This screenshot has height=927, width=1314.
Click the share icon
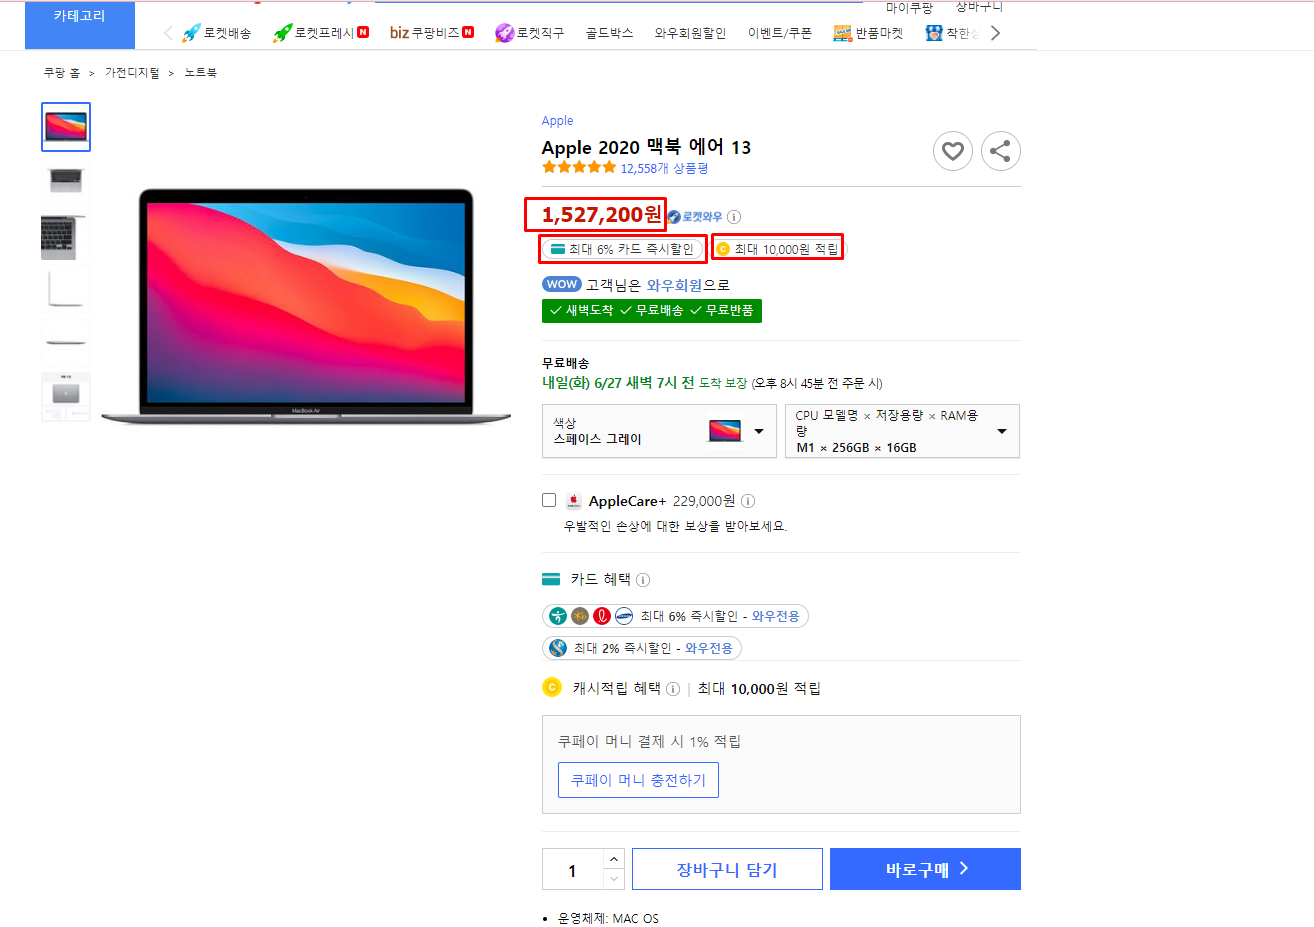[1001, 151]
